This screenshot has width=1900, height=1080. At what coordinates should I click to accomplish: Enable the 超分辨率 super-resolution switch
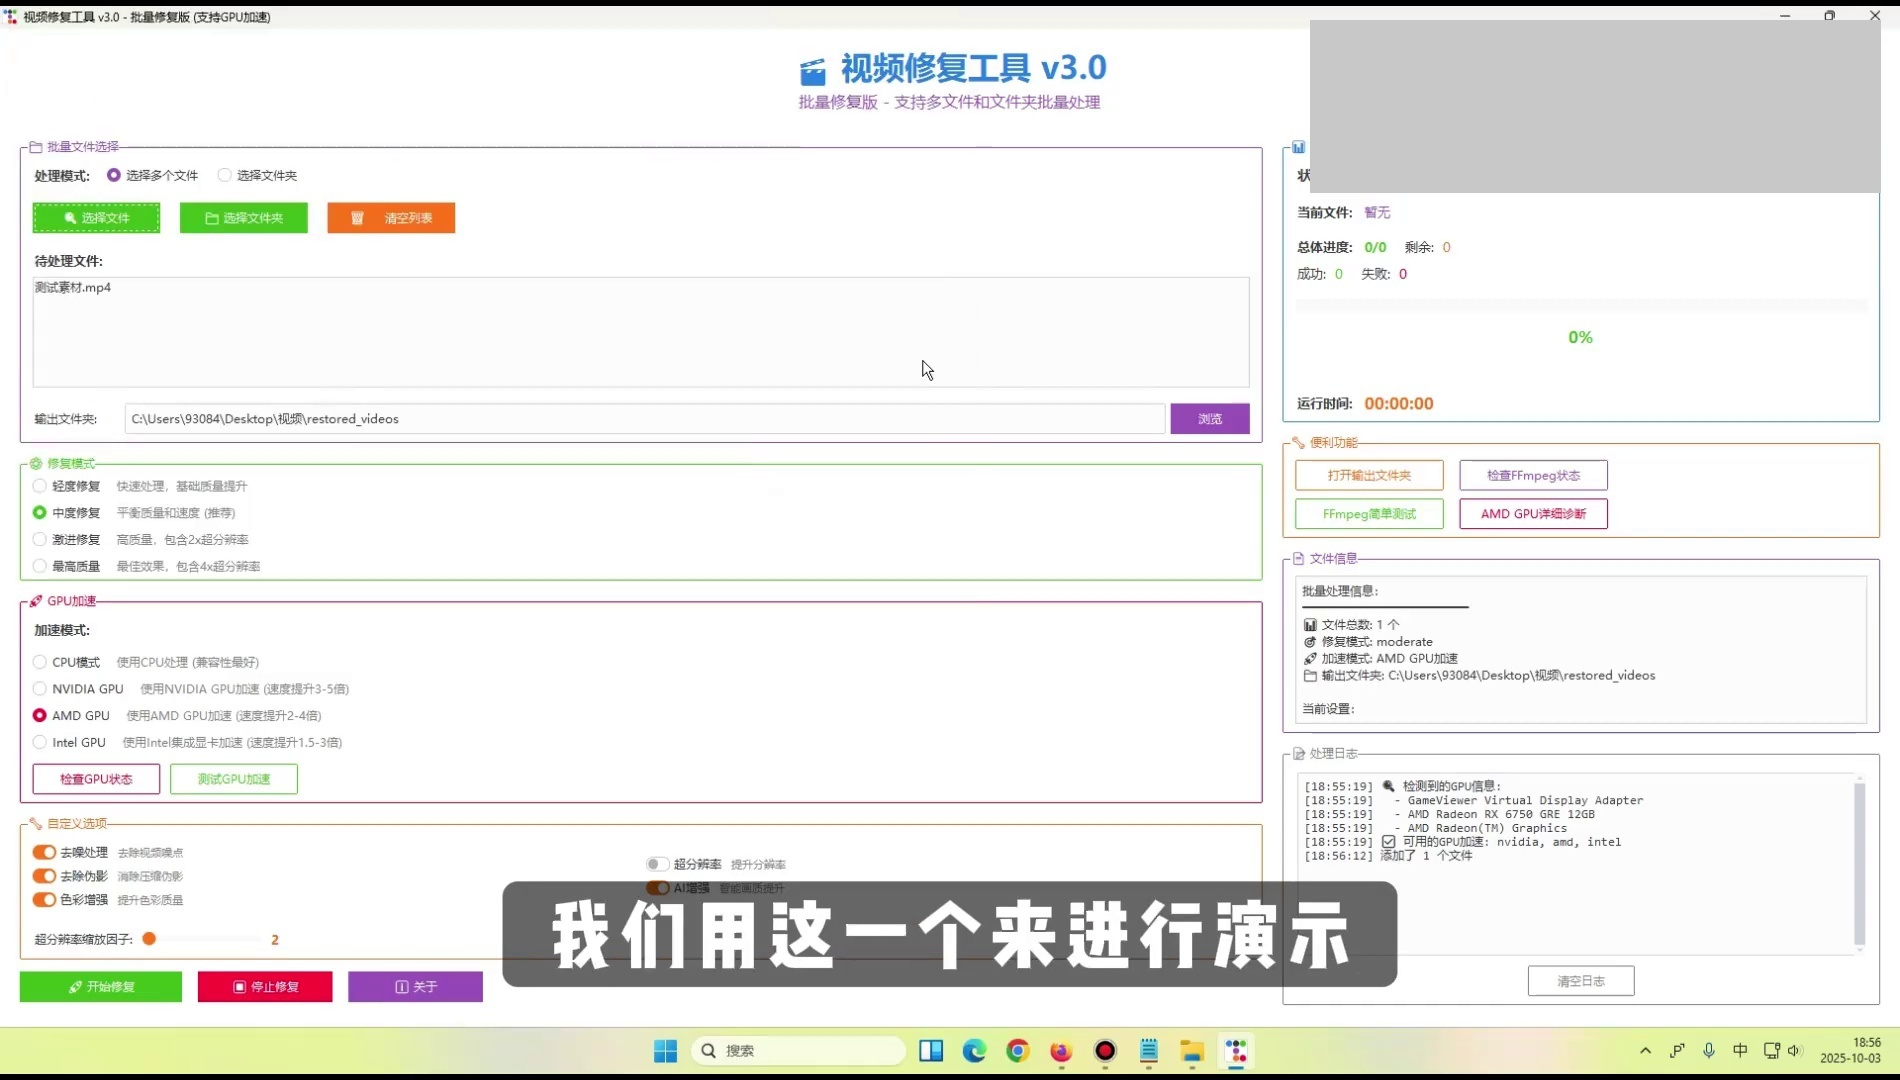[x=657, y=864]
